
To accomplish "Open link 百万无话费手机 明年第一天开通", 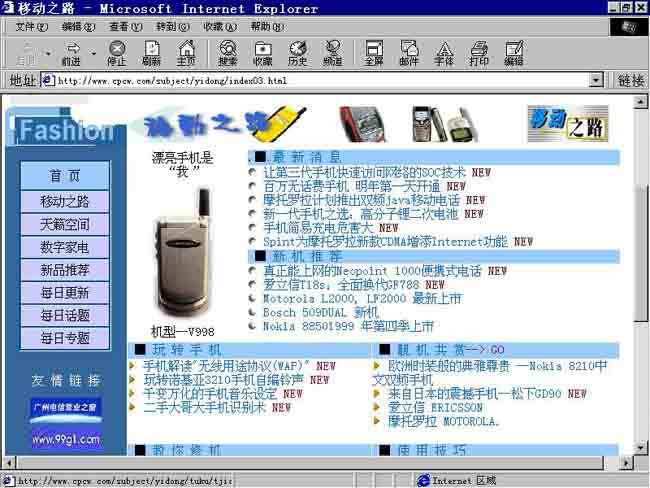I will coord(352,186).
